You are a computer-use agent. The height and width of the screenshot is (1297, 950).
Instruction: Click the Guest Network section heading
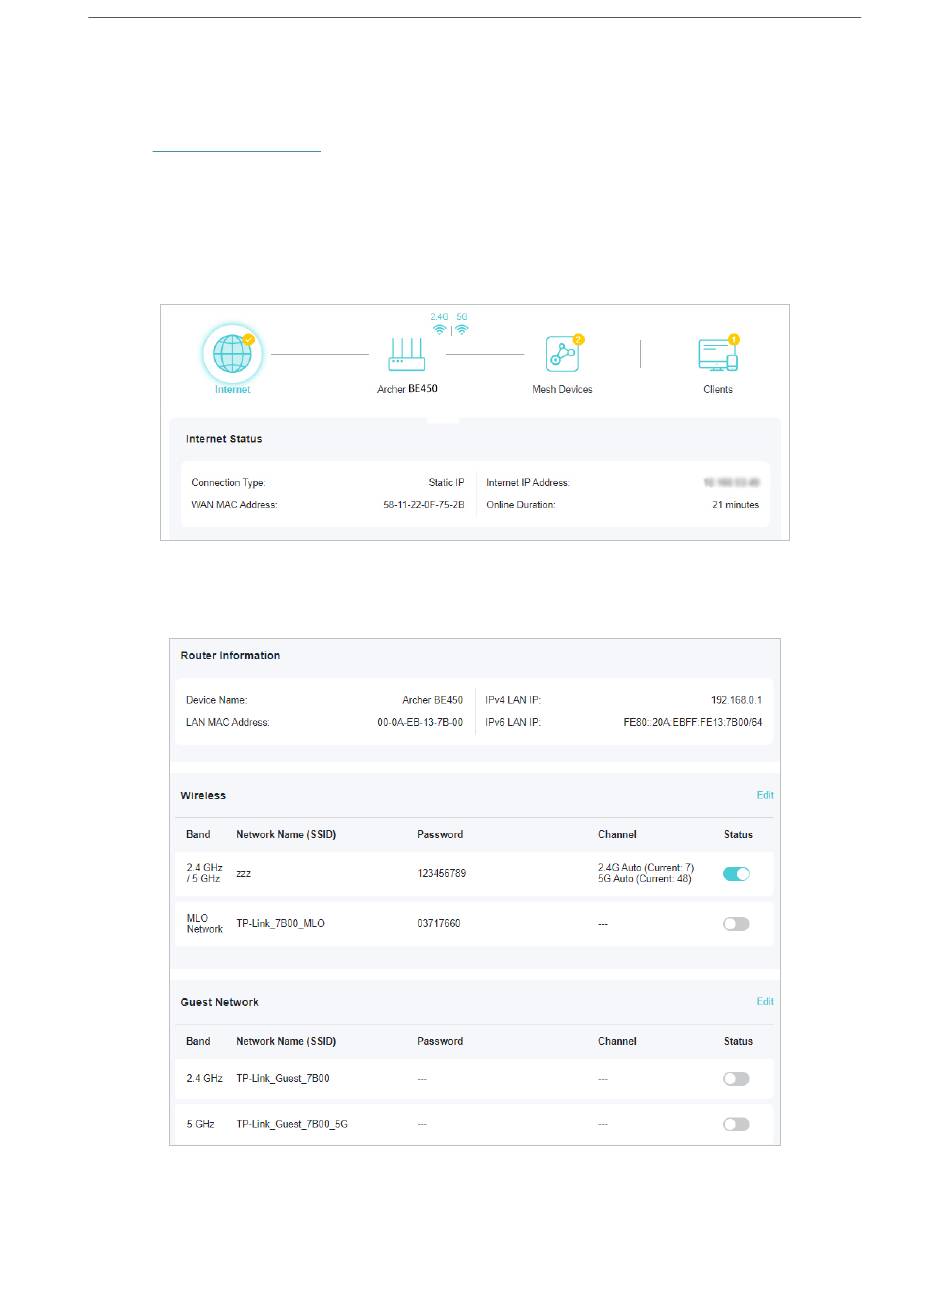219,1002
